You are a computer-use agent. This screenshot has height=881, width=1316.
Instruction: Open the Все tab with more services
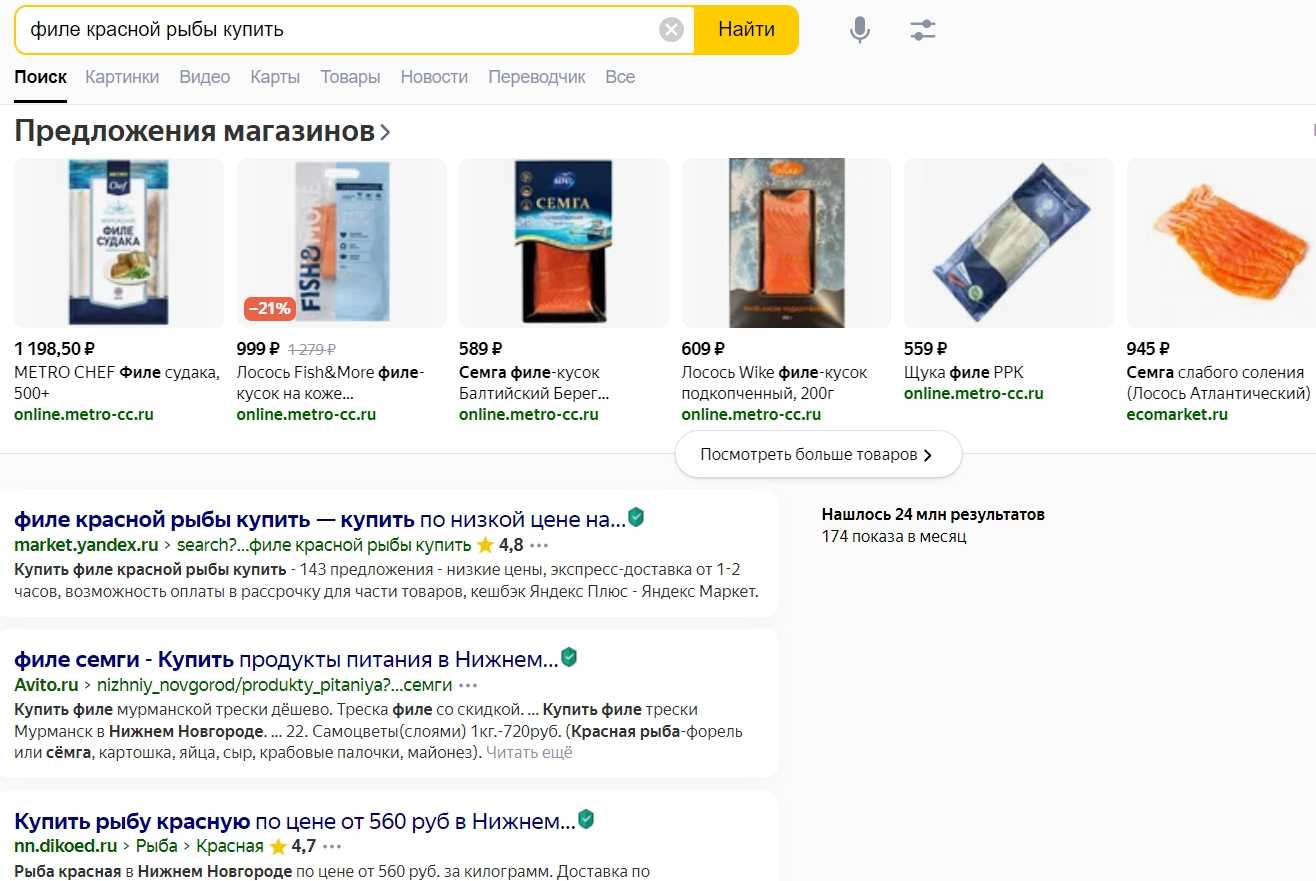(x=620, y=77)
